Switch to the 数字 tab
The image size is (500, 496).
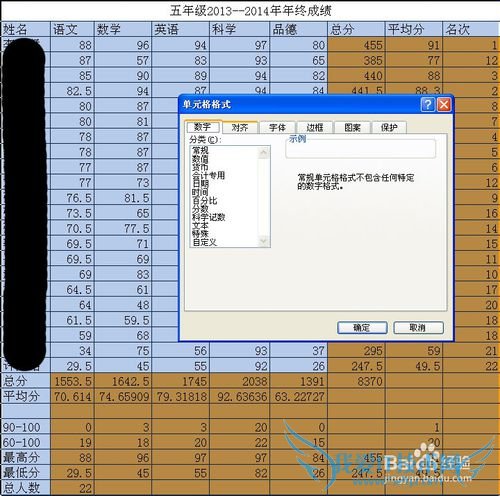[202, 127]
